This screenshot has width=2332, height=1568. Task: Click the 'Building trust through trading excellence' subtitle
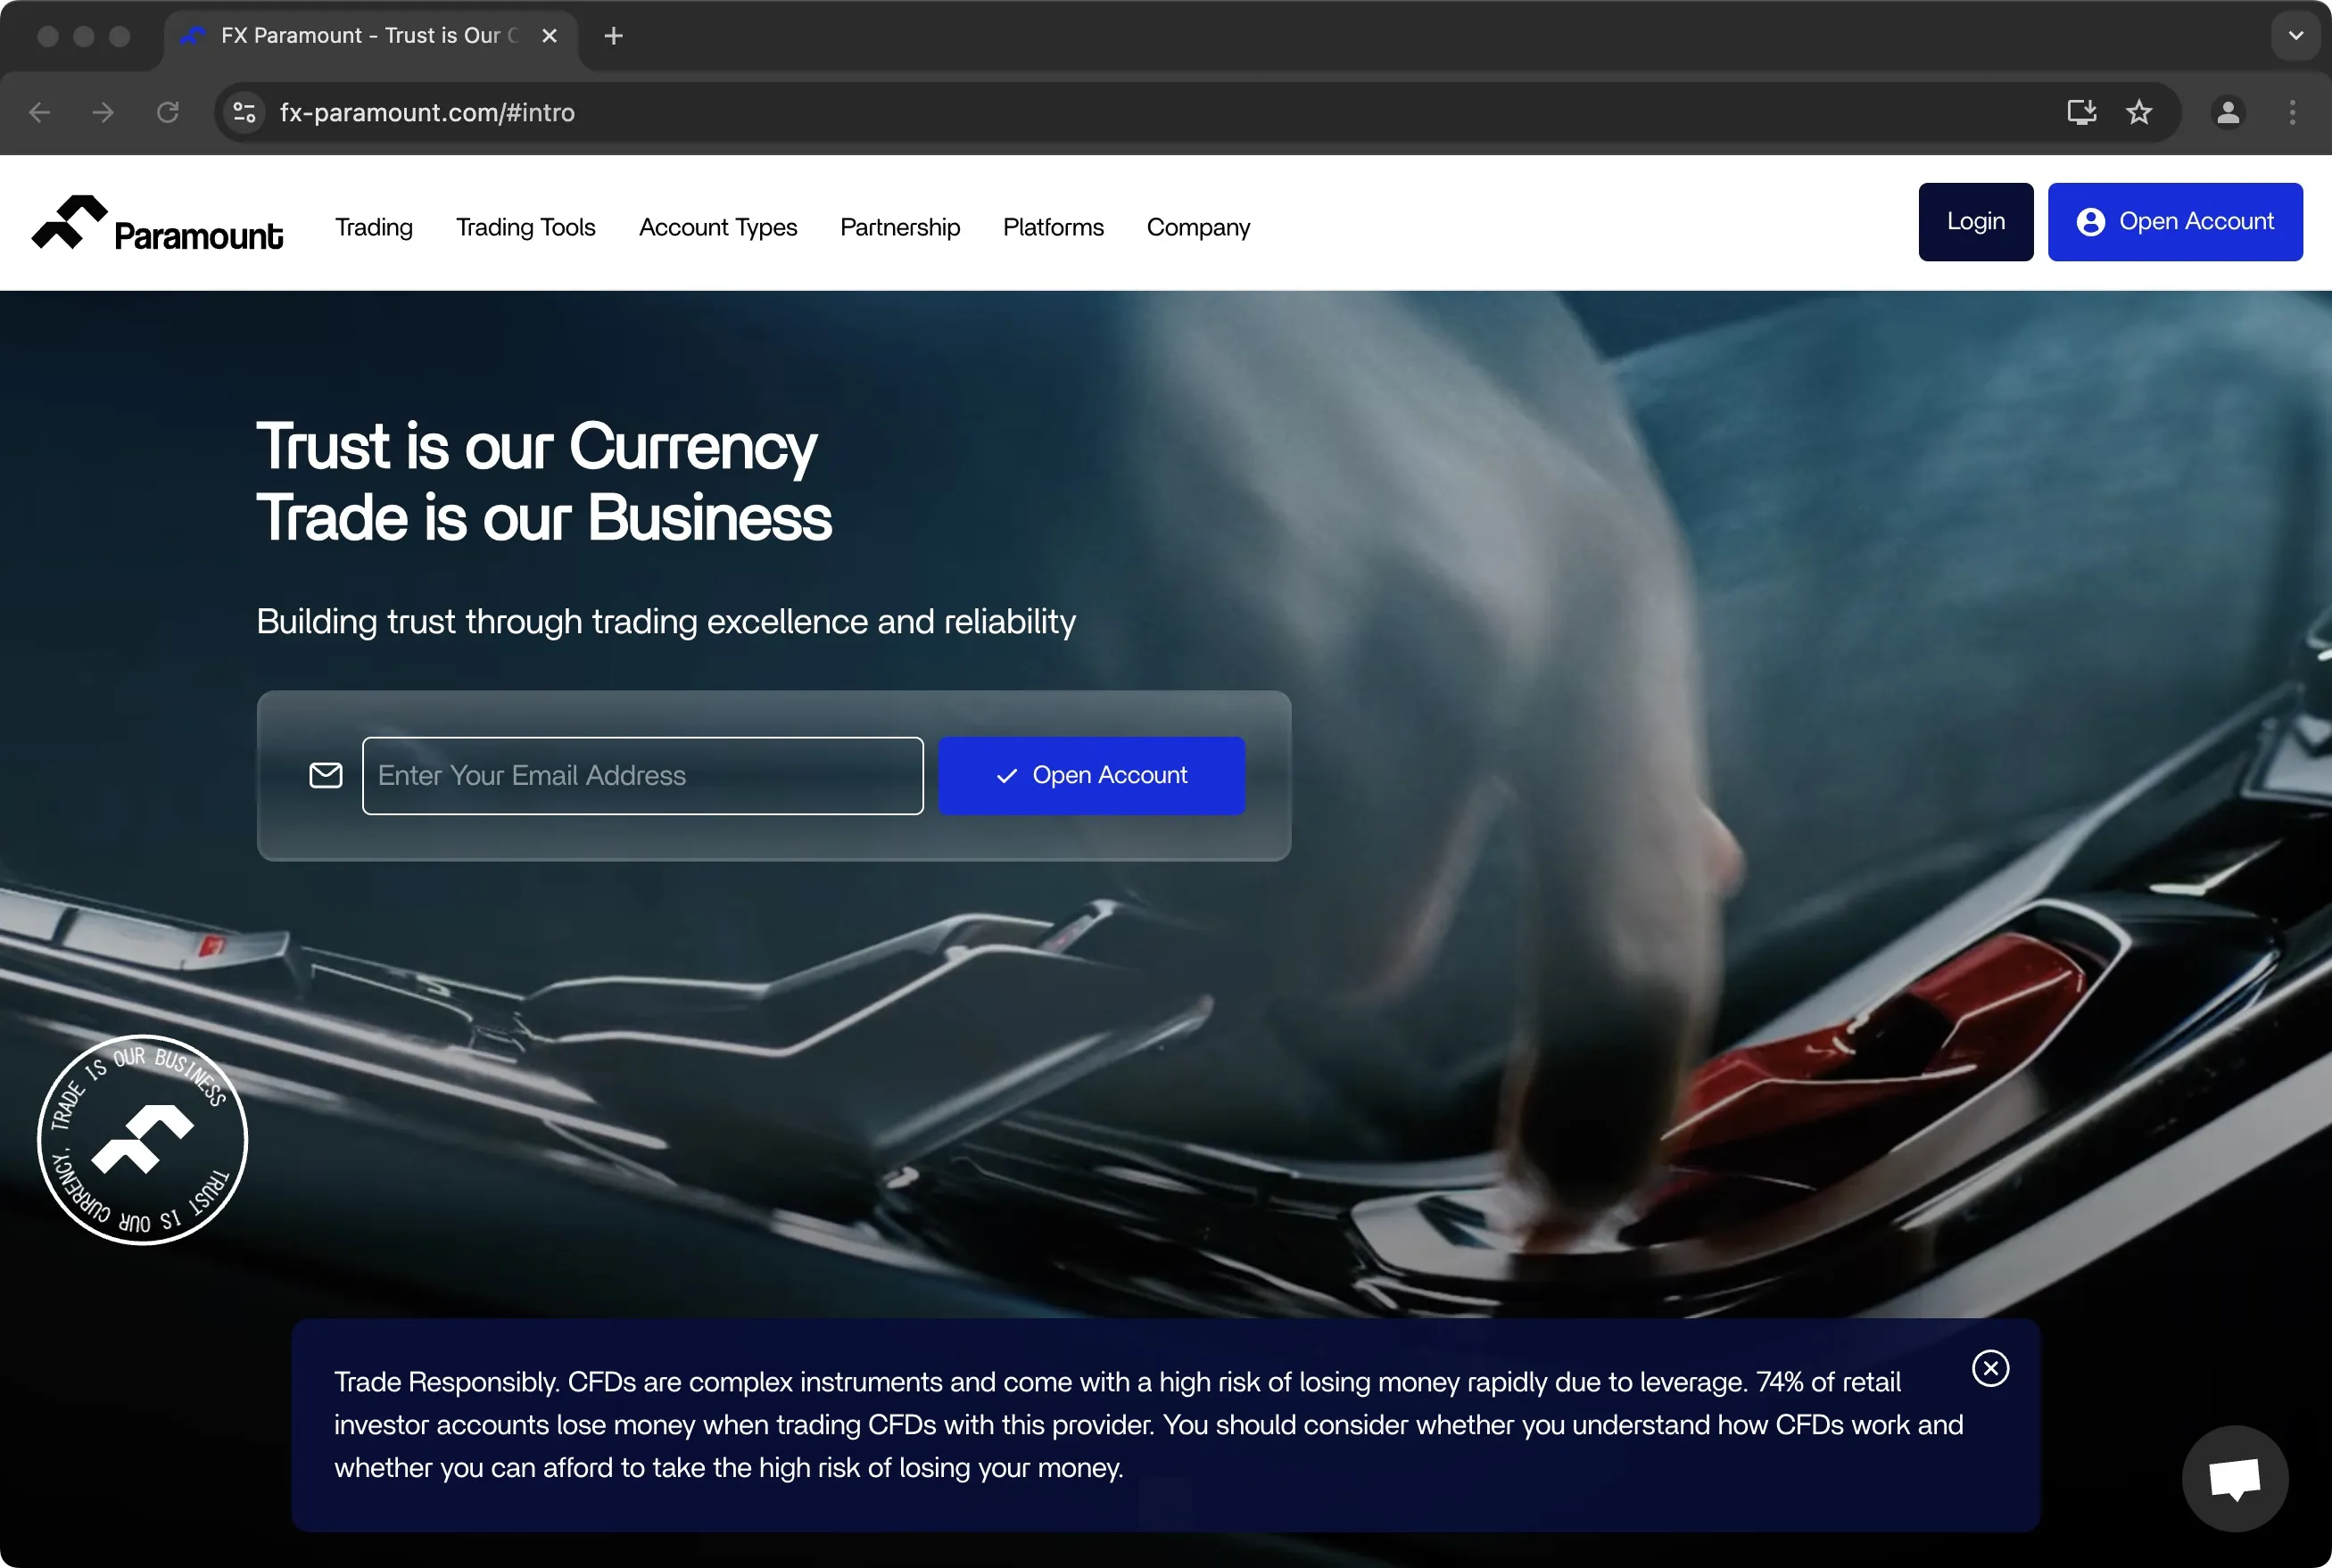(x=666, y=621)
